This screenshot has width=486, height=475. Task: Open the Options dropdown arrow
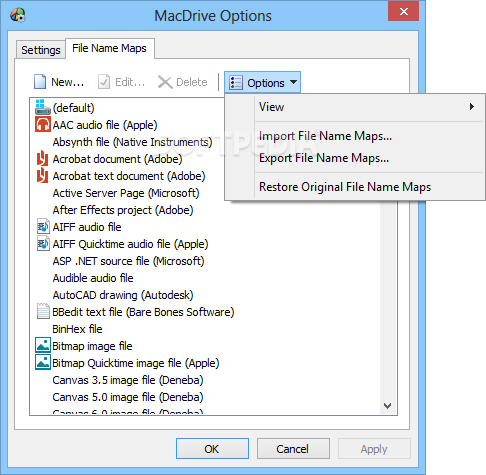(x=293, y=82)
